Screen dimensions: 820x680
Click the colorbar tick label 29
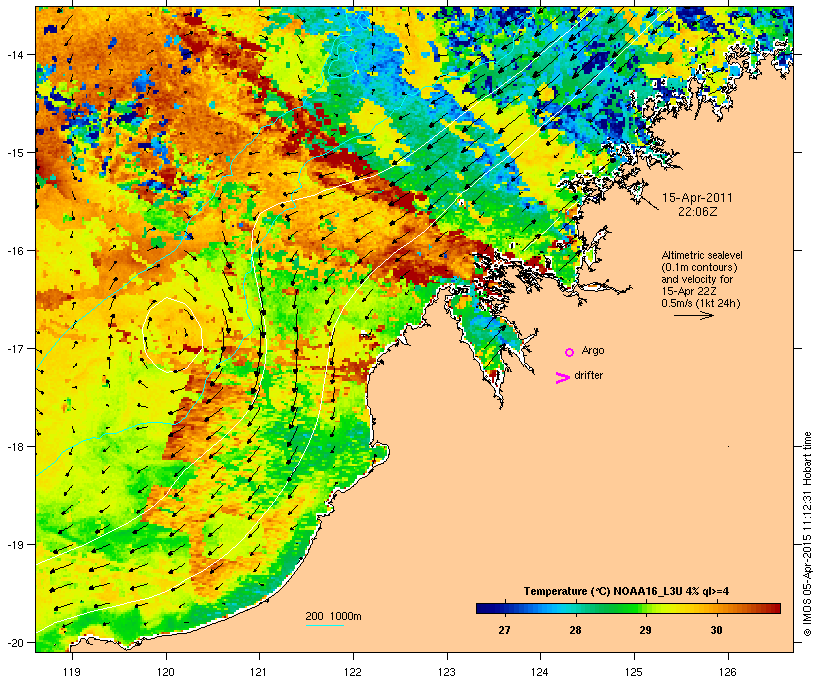click(x=645, y=630)
